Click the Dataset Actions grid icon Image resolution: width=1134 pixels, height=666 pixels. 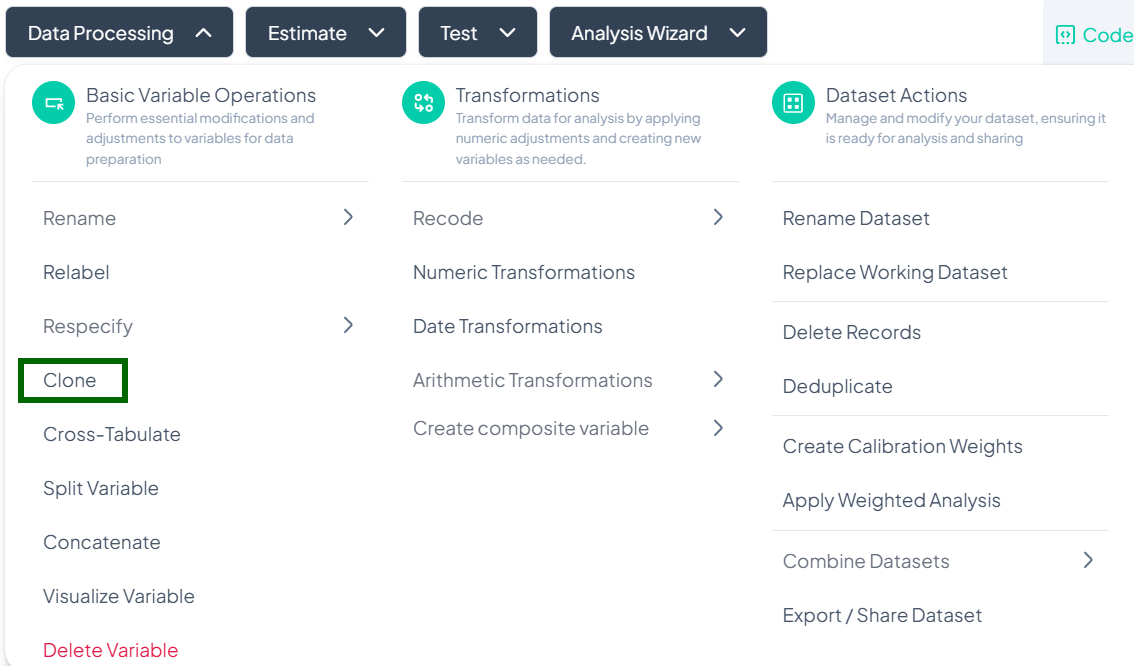793,104
